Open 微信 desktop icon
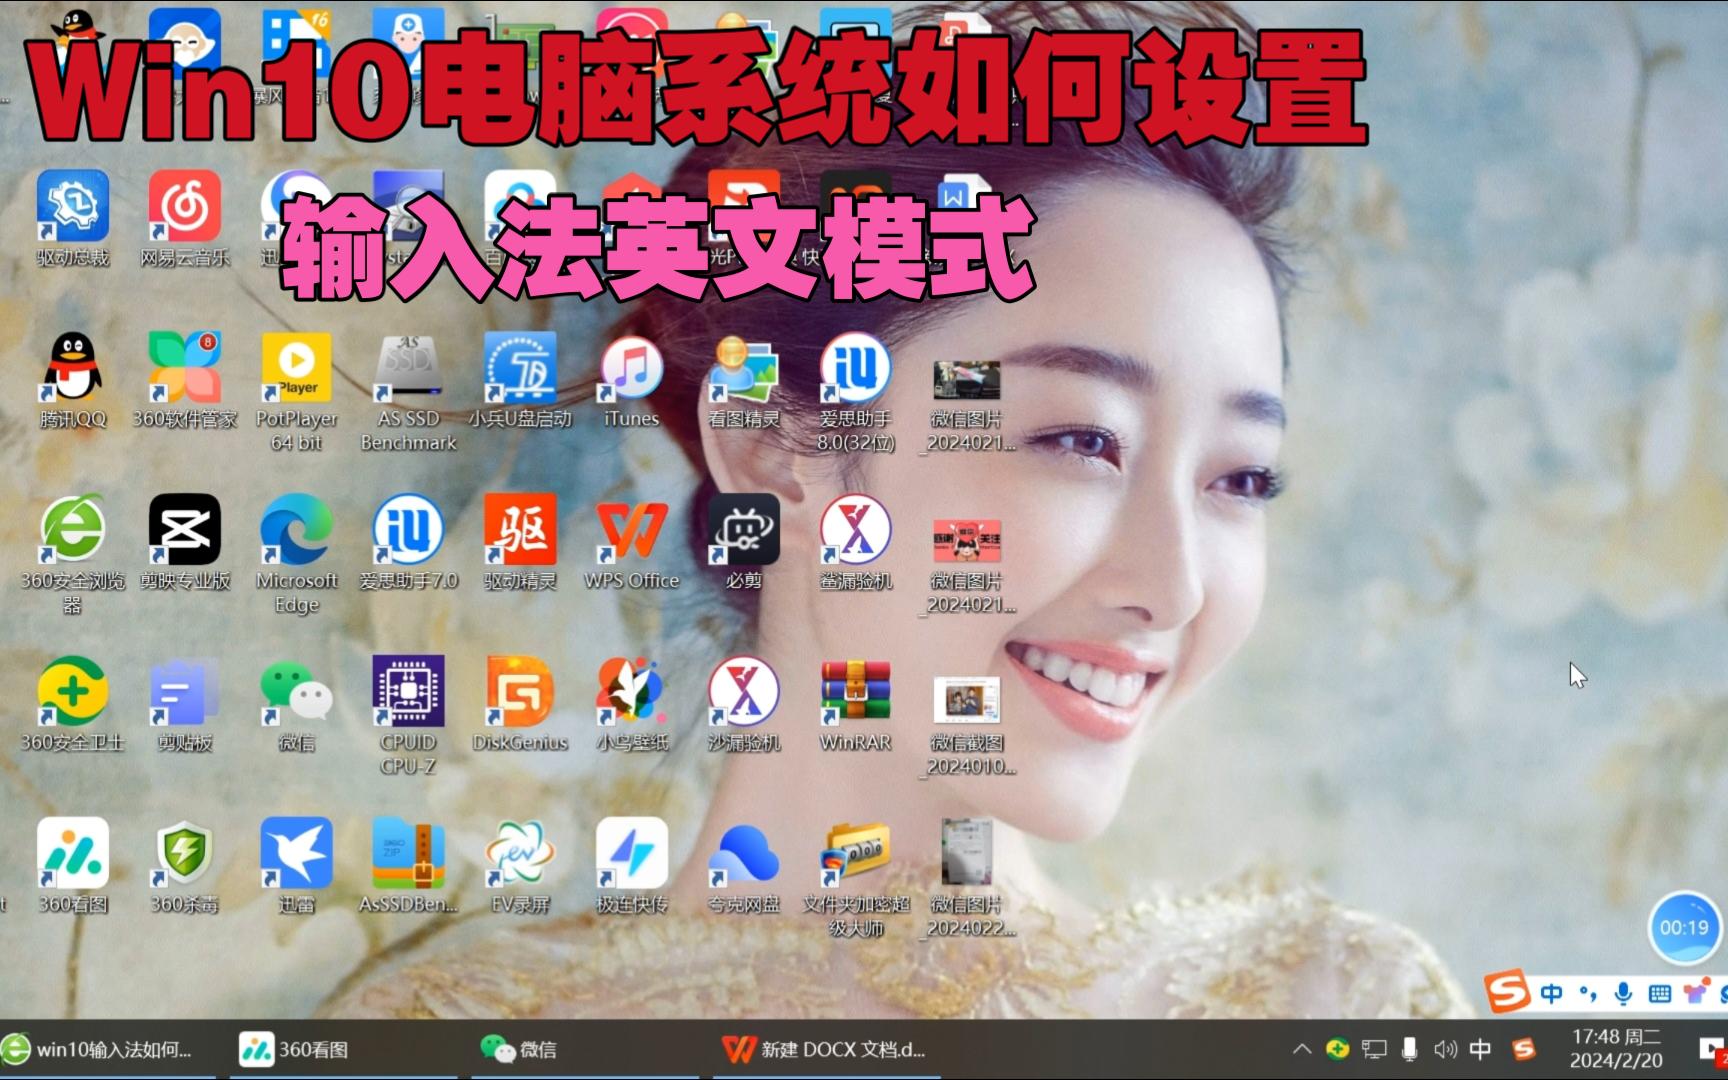The height and width of the screenshot is (1080, 1728). point(297,705)
